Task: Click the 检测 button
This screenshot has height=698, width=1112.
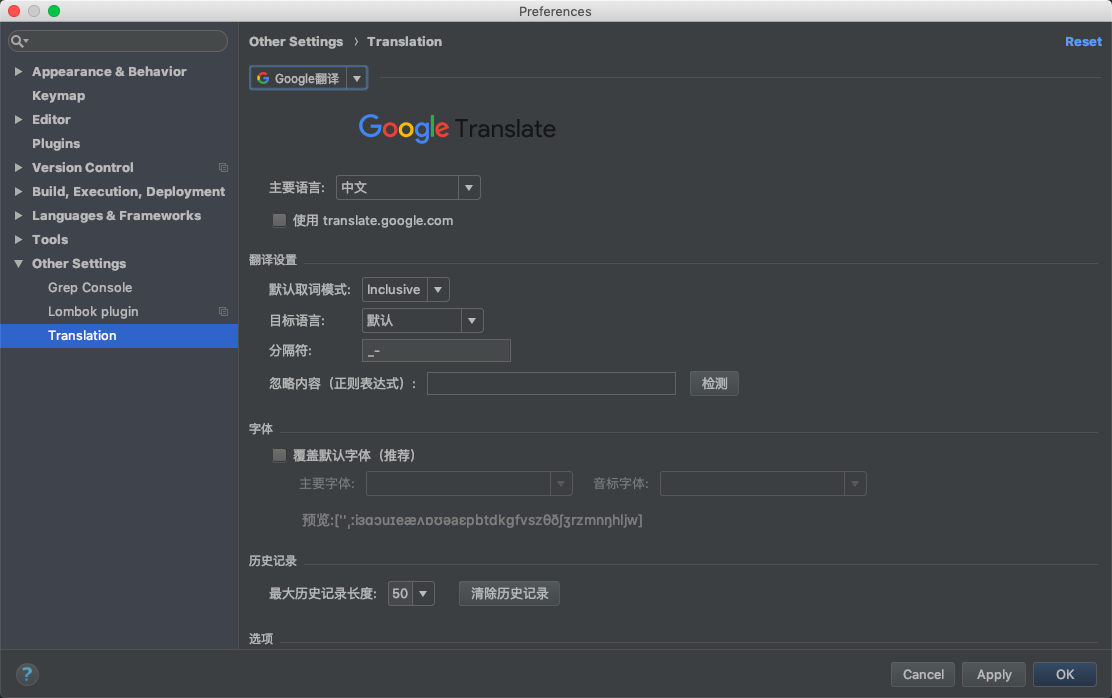Action: point(714,384)
